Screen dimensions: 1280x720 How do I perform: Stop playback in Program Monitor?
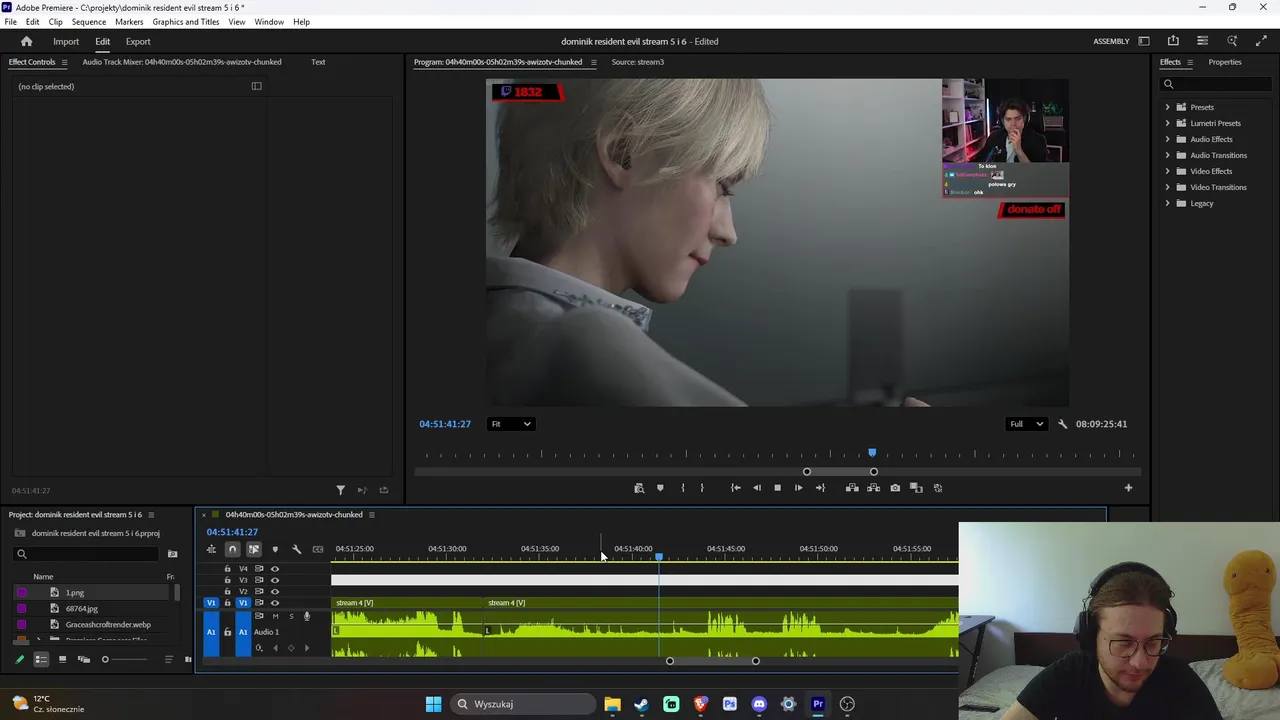(x=777, y=488)
